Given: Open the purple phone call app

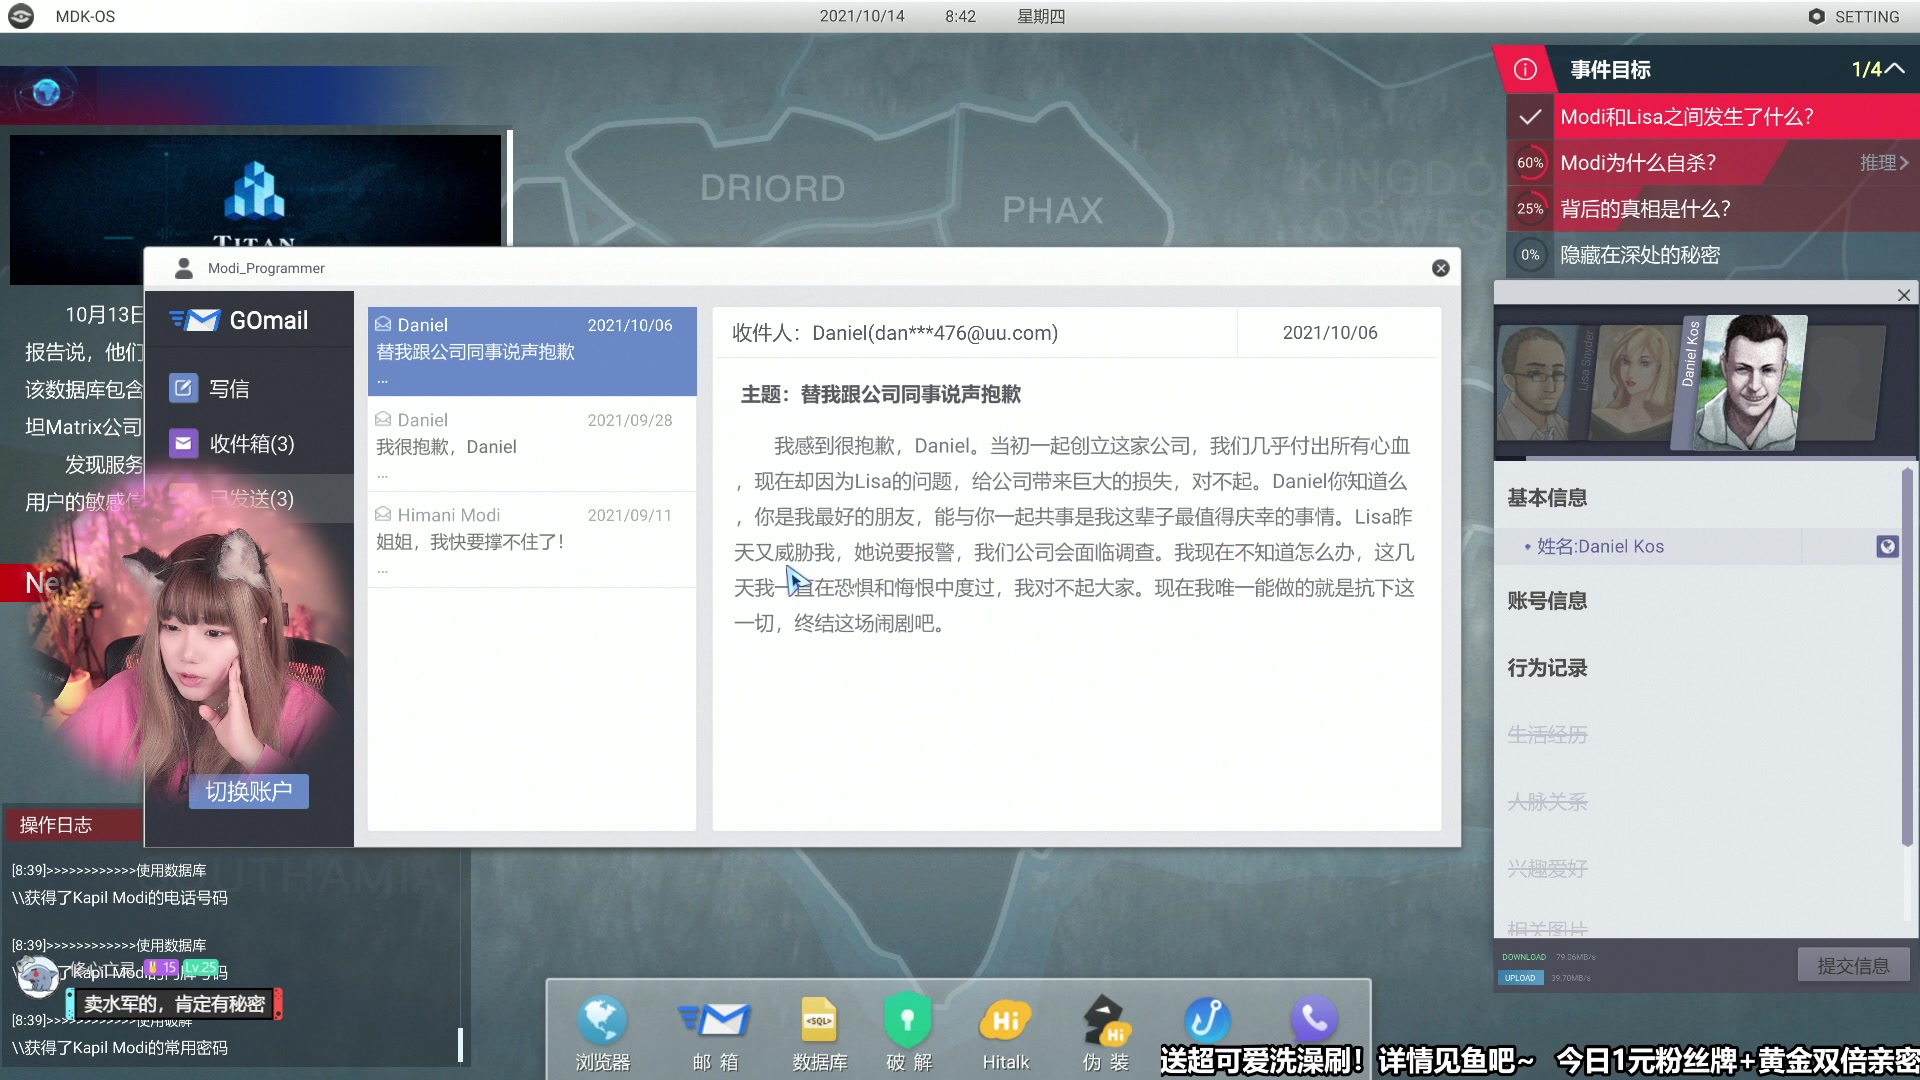Looking at the screenshot, I should point(1313,1020).
